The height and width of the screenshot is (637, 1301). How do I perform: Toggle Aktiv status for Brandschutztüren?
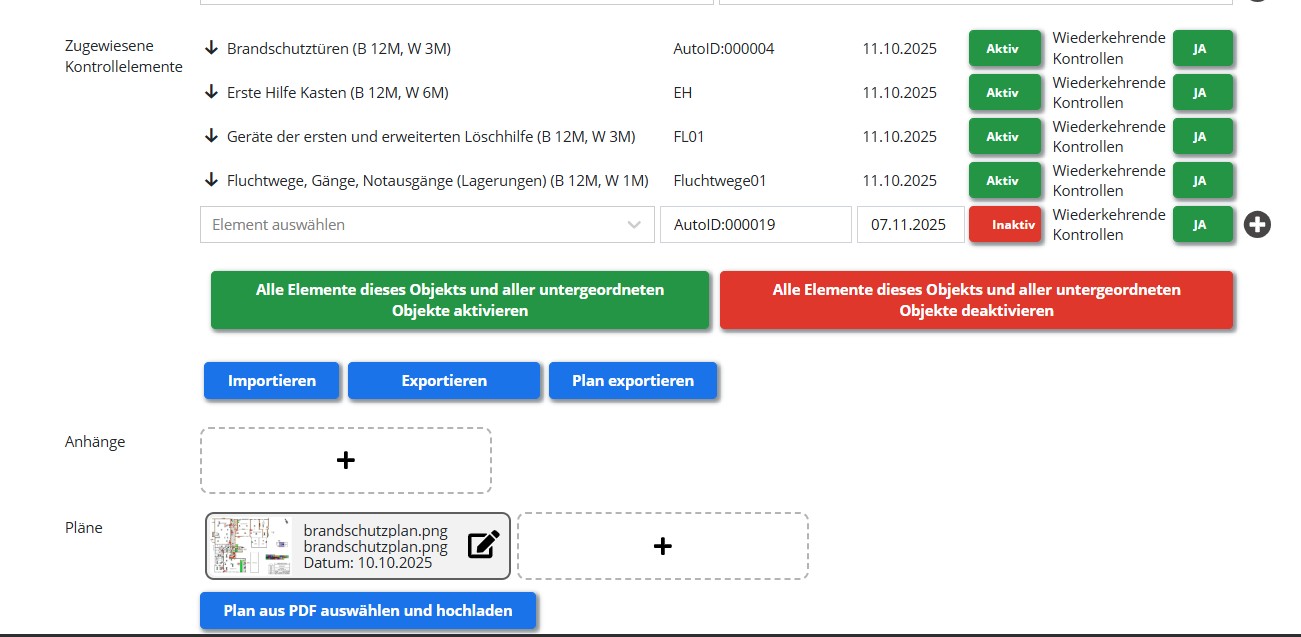[x=1003, y=49]
